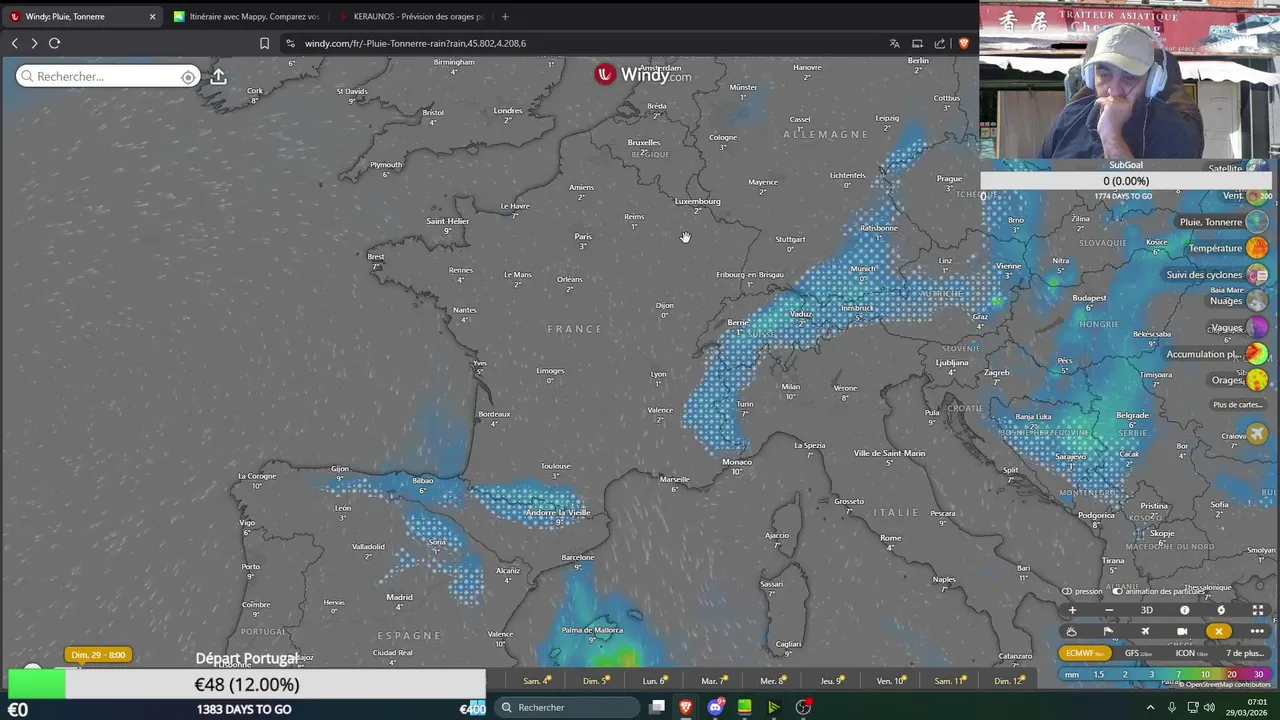Viewport: 1280px width, 720px height.
Task: Jump timeline to Mar. 7
Action: 713,681
